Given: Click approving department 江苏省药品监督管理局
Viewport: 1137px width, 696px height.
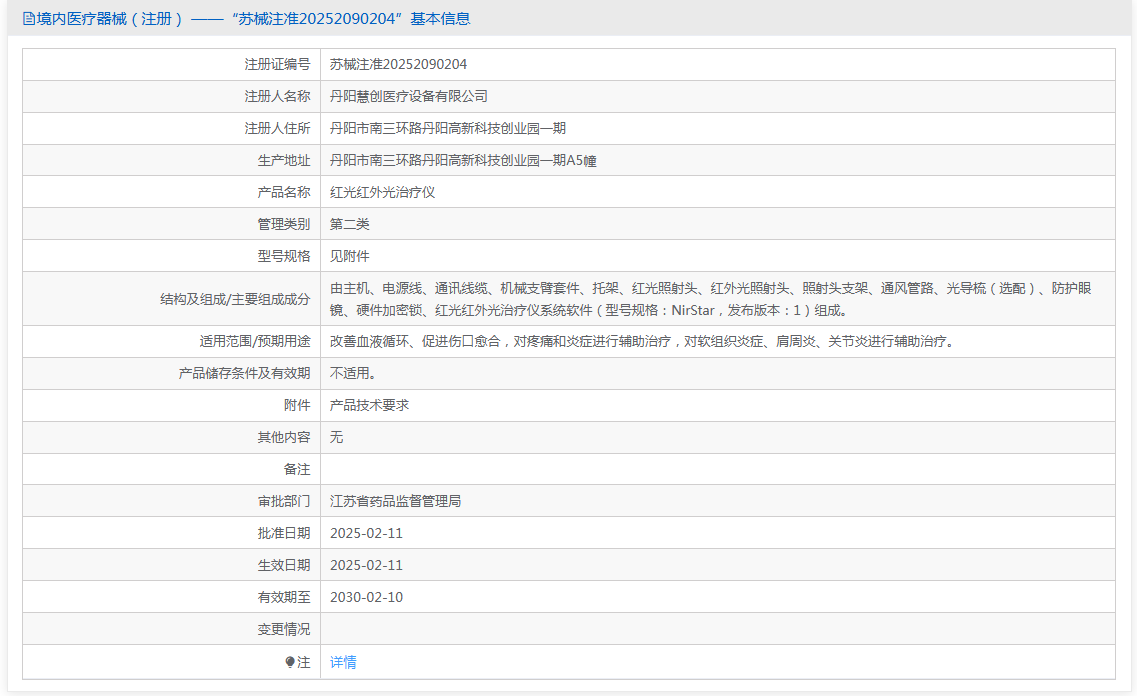Looking at the screenshot, I should tap(395, 501).
